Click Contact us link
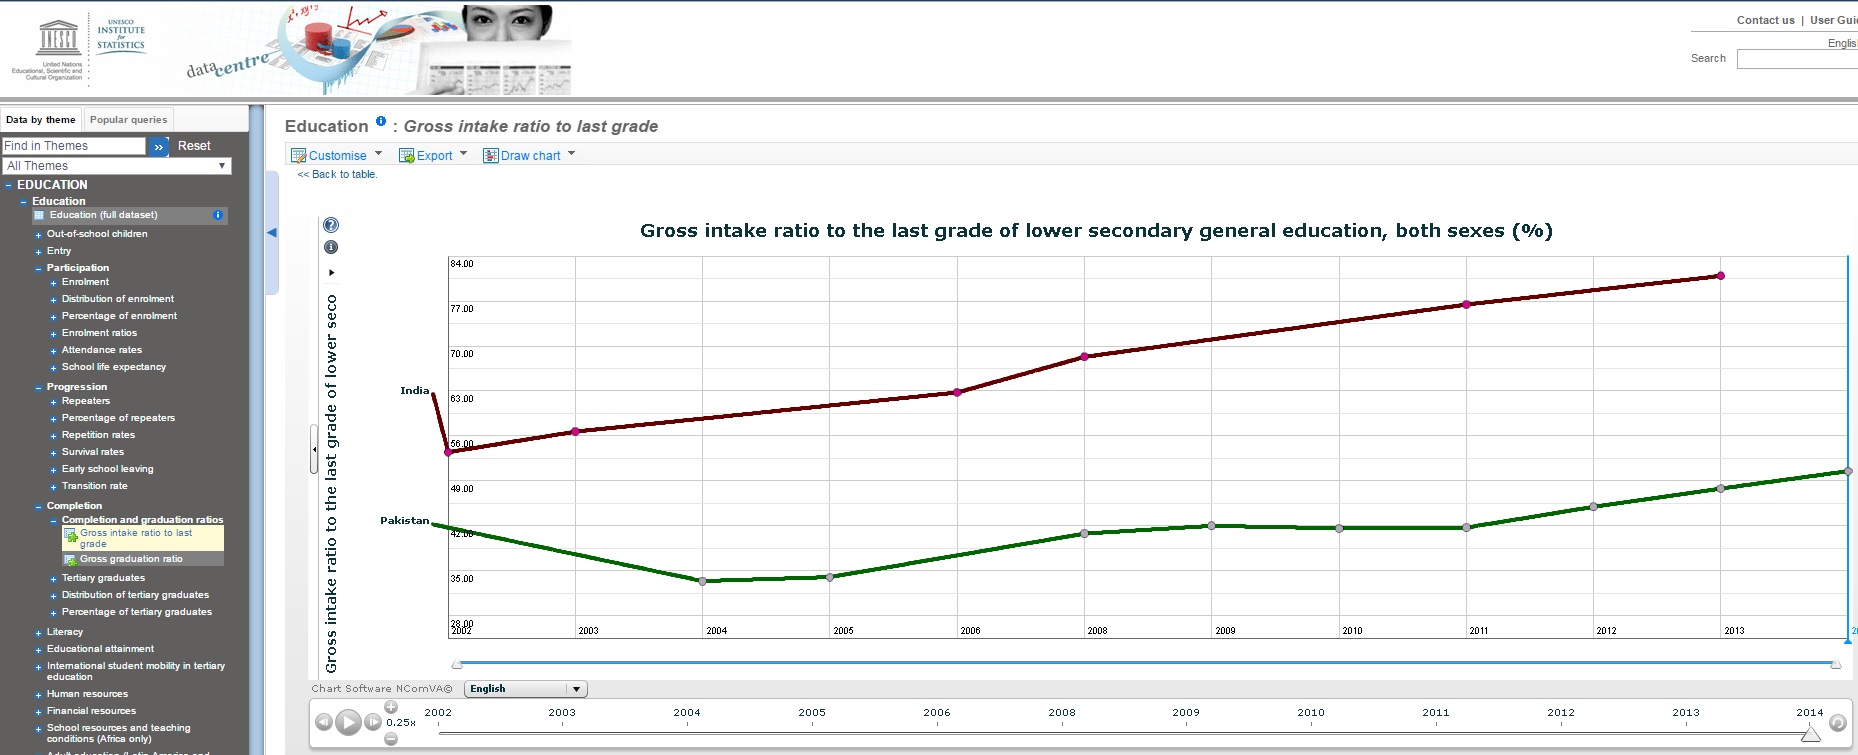This screenshot has width=1858, height=755. coord(1765,20)
